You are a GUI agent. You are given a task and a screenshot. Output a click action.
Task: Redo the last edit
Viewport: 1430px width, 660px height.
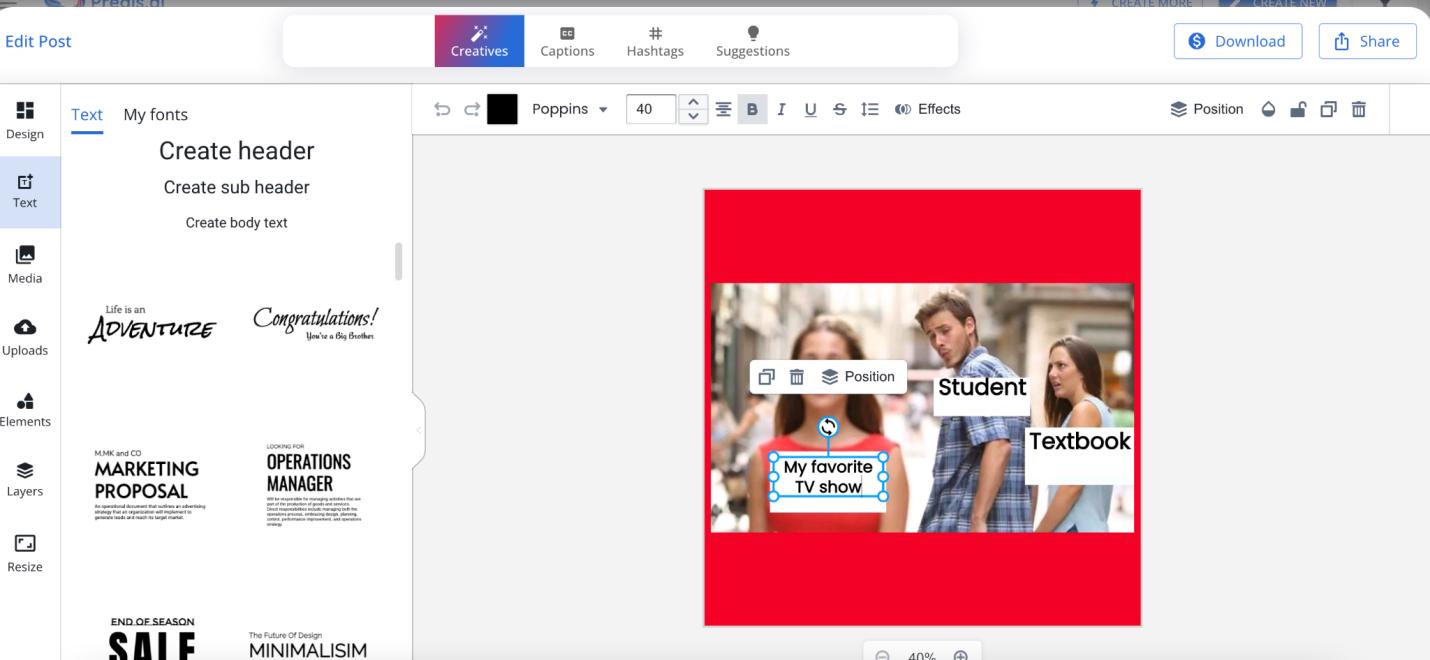(x=471, y=109)
